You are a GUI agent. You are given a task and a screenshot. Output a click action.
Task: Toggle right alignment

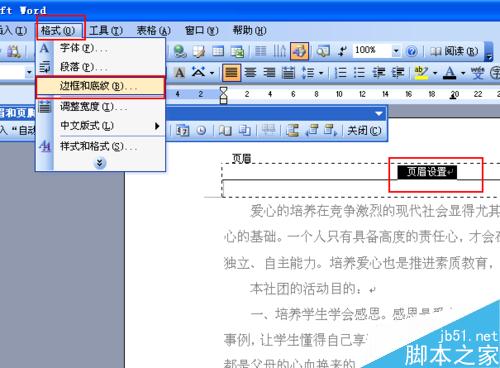click(269, 72)
